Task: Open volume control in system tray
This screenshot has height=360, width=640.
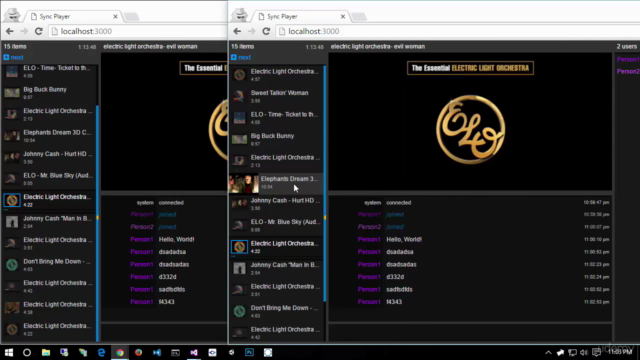Action: [x=584, y=353]
